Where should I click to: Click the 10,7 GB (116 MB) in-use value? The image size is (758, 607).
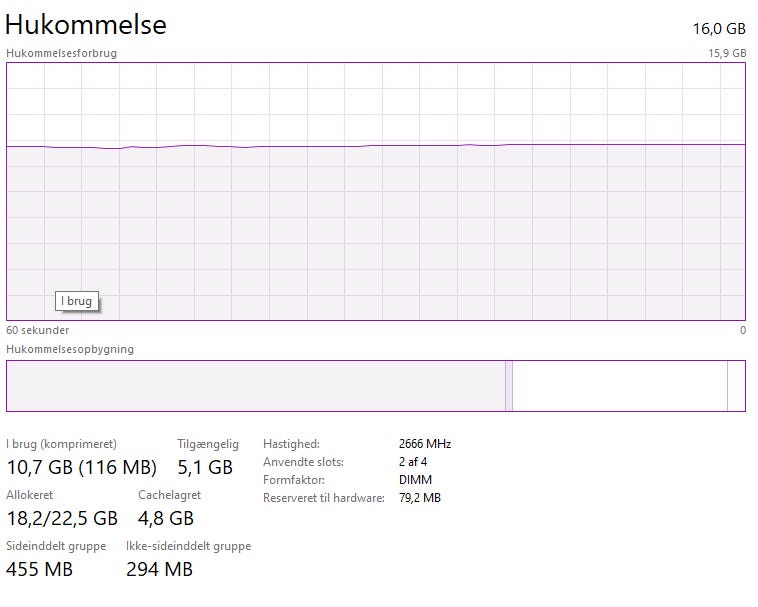click(x=81, y=467)
